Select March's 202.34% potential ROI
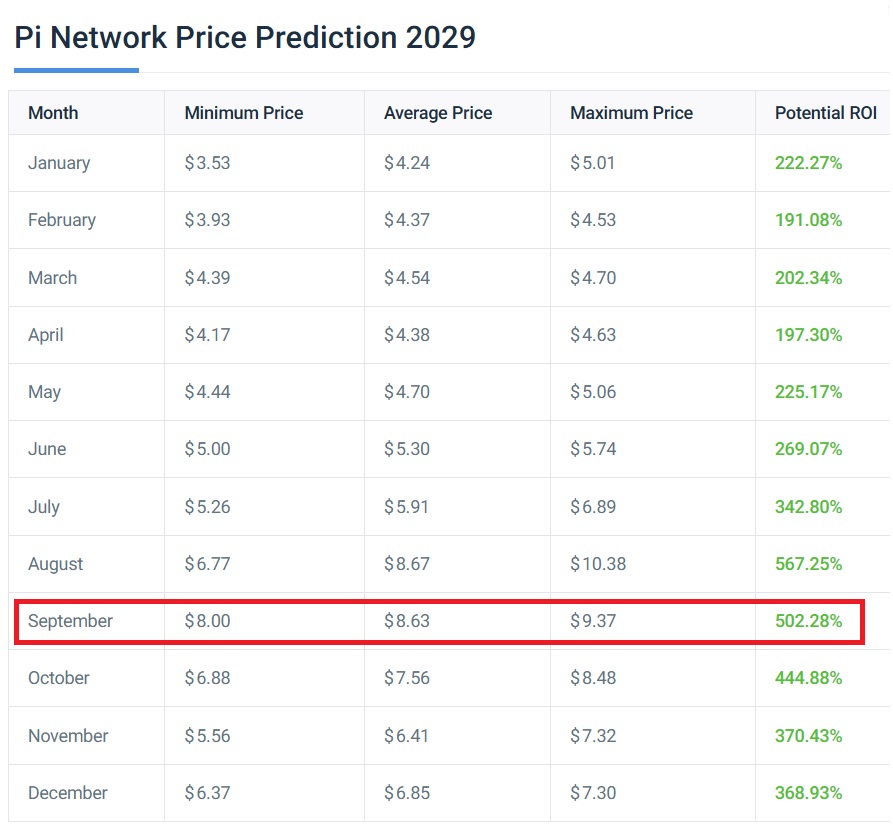Screen dimensions: 893x829 [808, 278]
